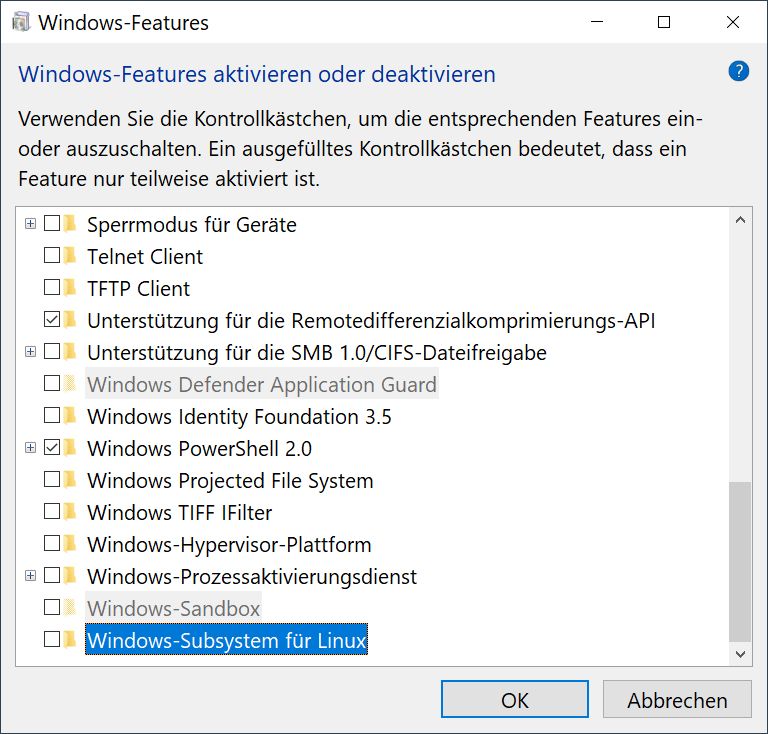Image resolution: width=768 pixels, height=734 pixels.
Task: Click the Windows-Sandbox checkbox
Action: point(52,607)
